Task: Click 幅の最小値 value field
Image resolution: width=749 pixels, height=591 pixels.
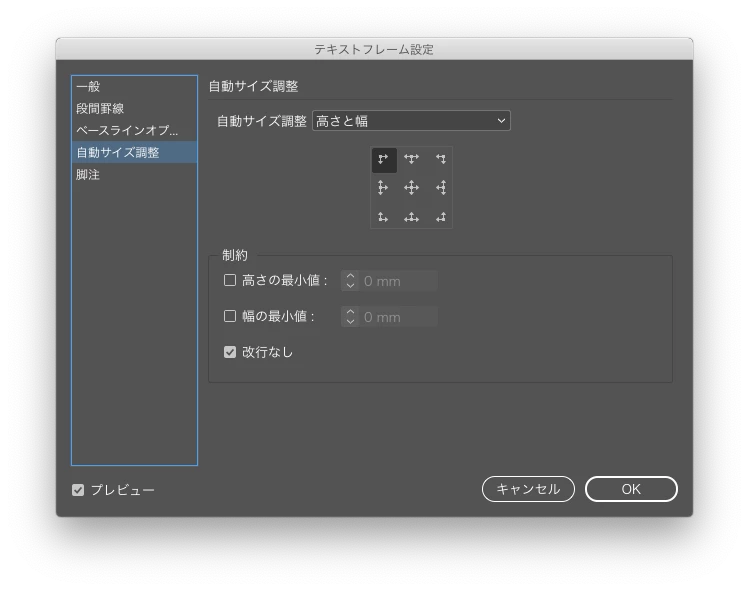Action: (x=398, y=317)
